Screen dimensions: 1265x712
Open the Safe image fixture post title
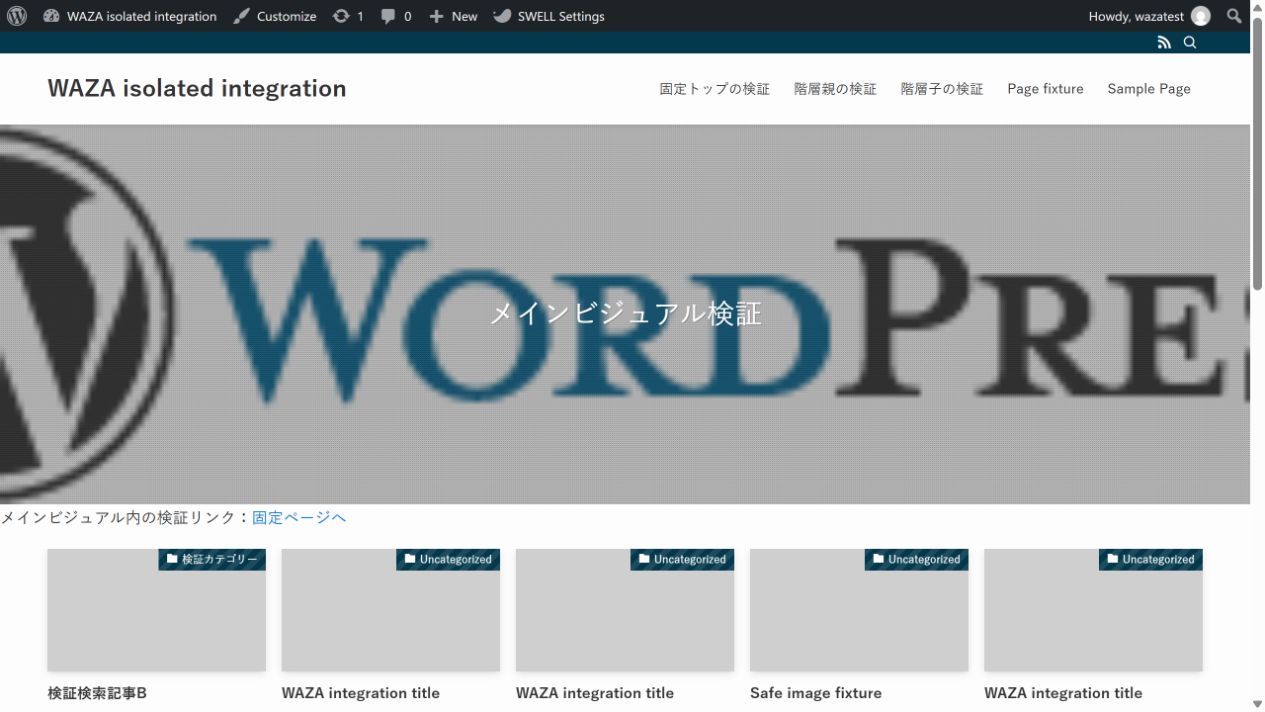tap(816, 693)
